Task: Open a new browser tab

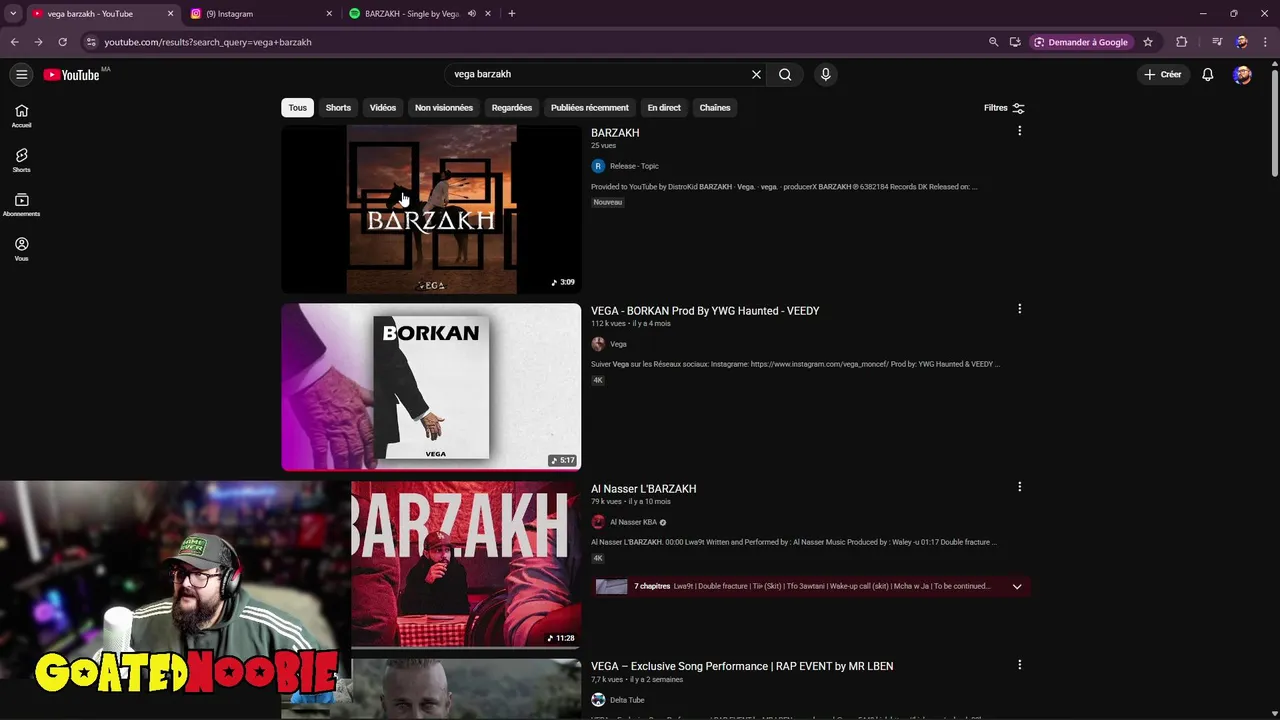Action: point(511,14)
